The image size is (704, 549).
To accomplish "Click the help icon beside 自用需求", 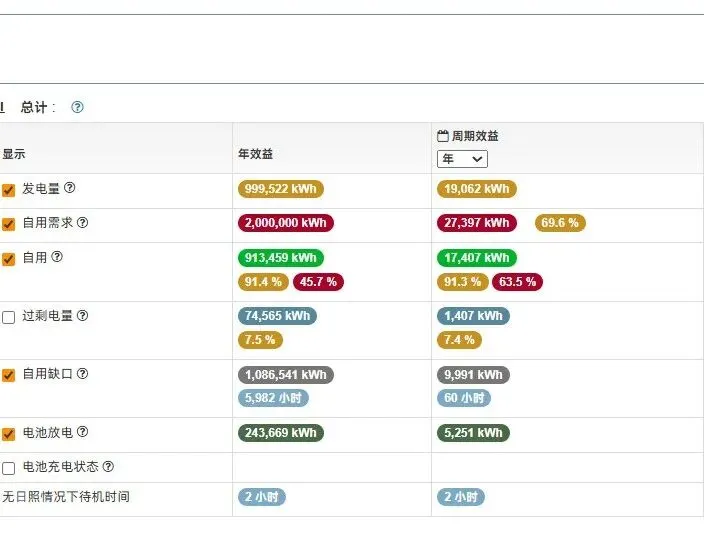I will point(83,223).
